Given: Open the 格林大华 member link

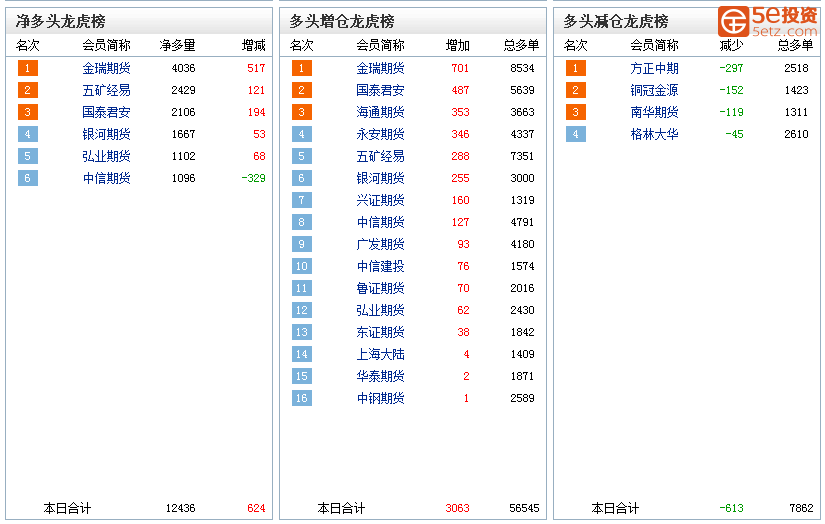Looking at the screenshot, I should coord(655,134).
